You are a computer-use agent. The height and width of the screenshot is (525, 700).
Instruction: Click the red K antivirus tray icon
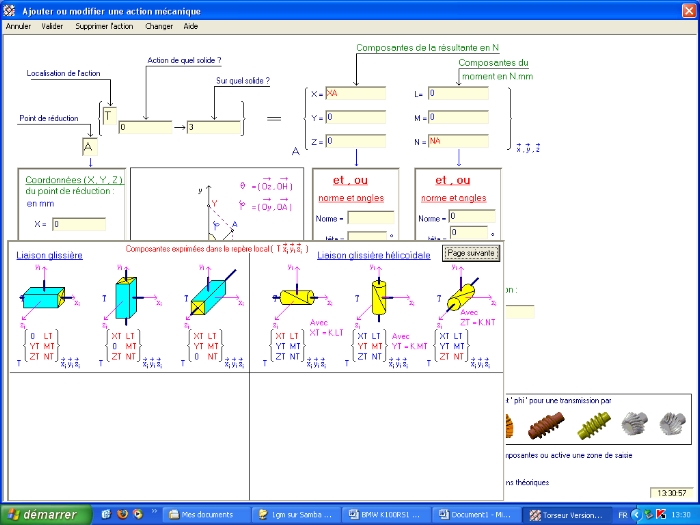(661, 515)
